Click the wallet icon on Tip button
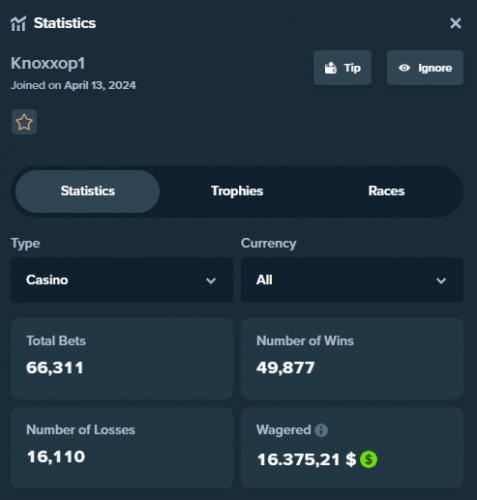The width and height of the screenshot is (477, 500). (331, 68)
